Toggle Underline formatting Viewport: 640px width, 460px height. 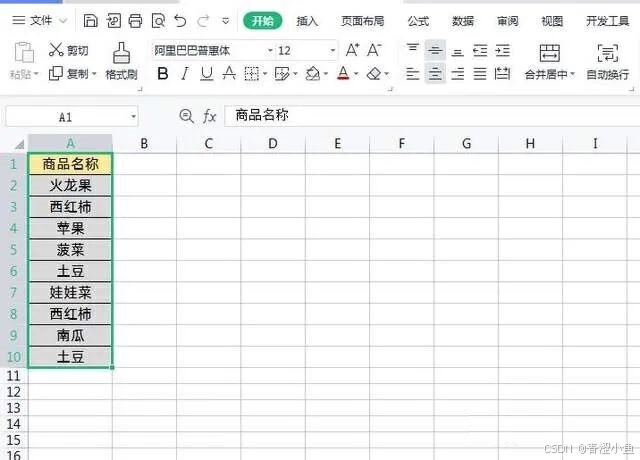click(207, 74)
